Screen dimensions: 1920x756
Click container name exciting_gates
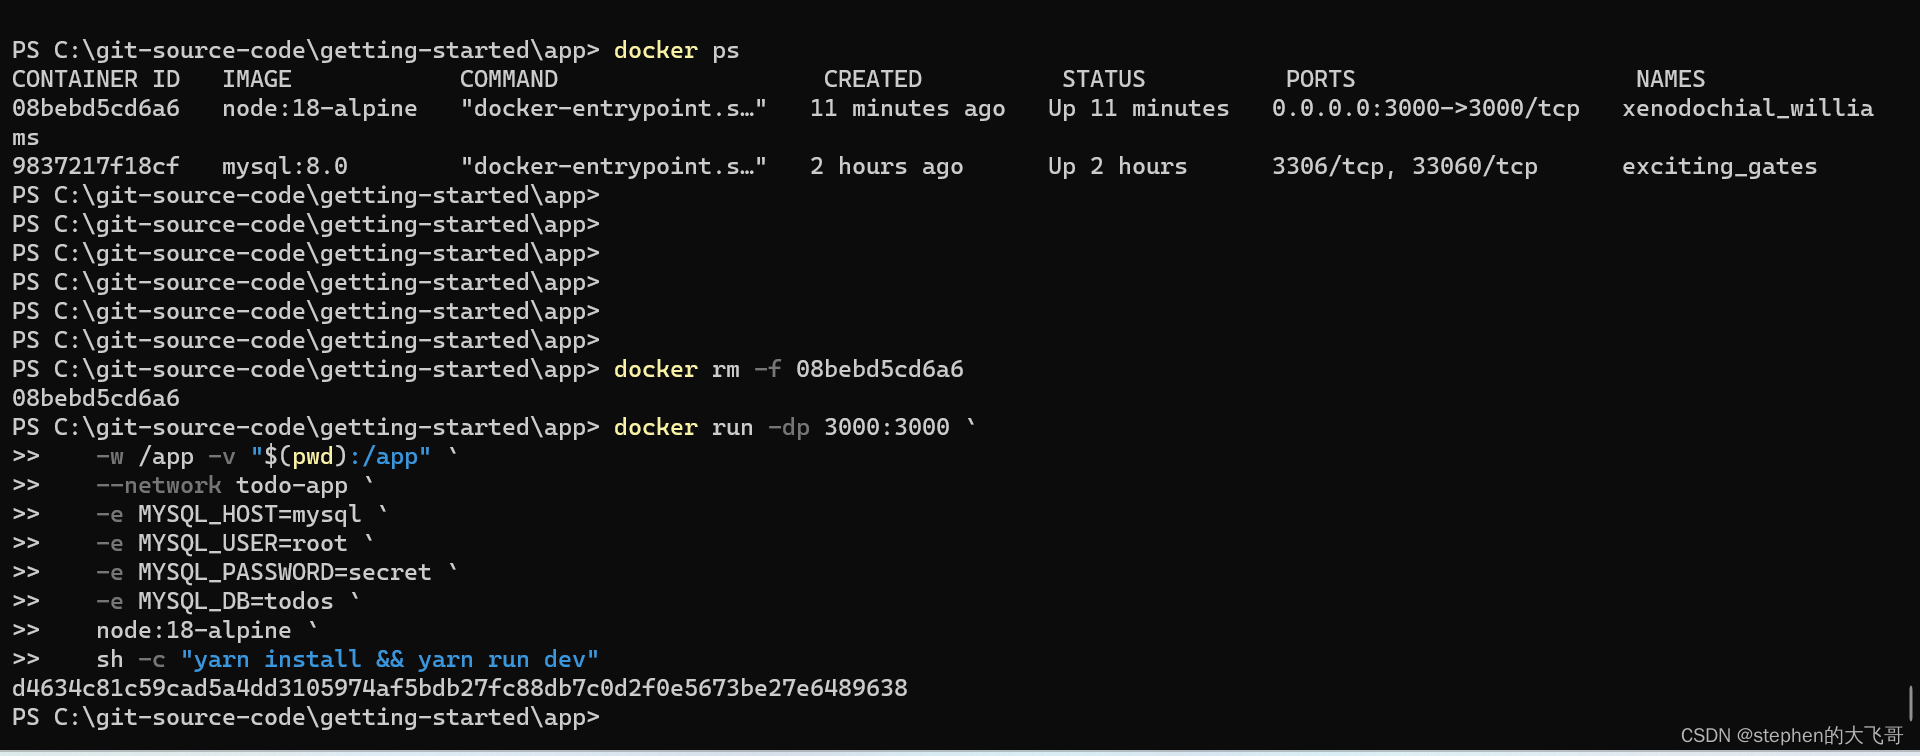click(1720, 166)
